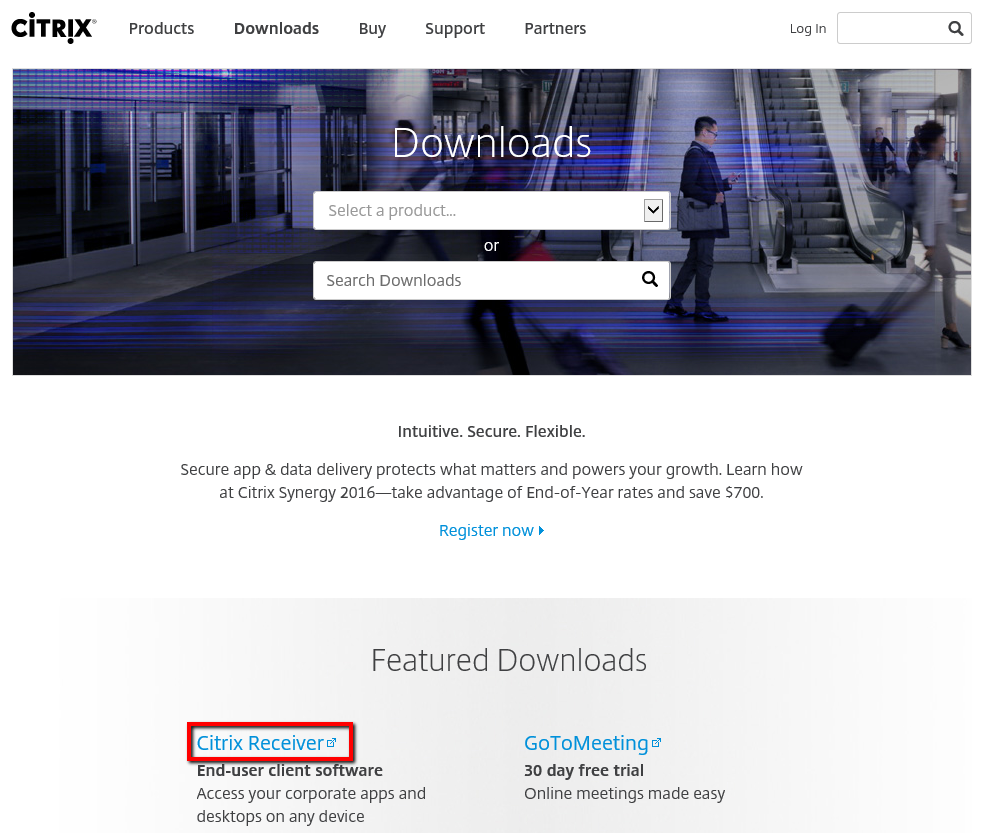Click the 30 day free trial text
The width and height of the screenshot is (989, 833).
pyautogui.click(x=584, y=771)
